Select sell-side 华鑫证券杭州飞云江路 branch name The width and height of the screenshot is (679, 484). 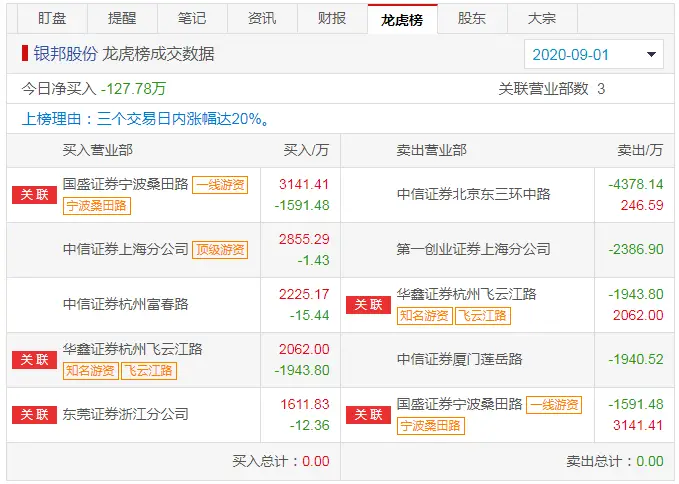pos(467,294)
